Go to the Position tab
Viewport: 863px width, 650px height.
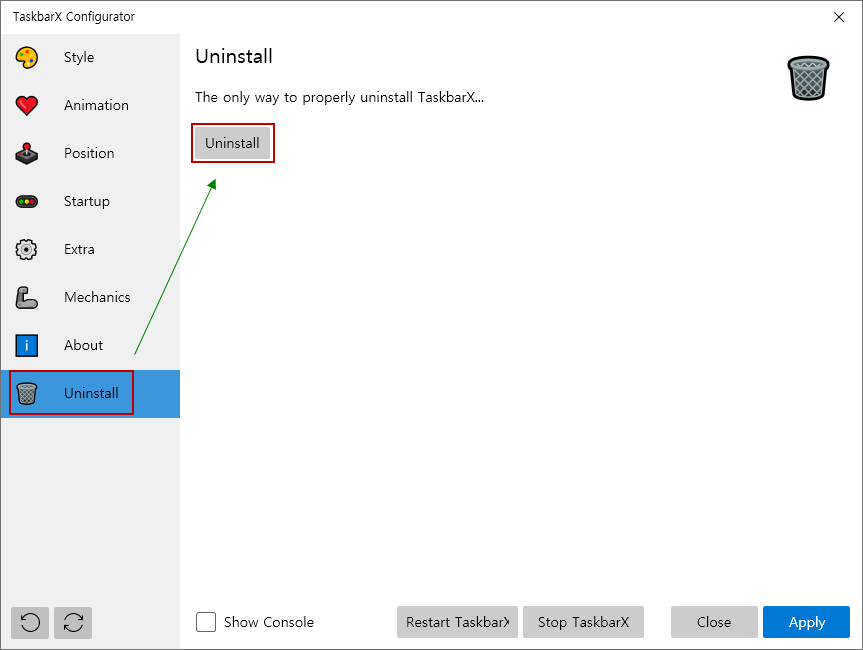90,153
